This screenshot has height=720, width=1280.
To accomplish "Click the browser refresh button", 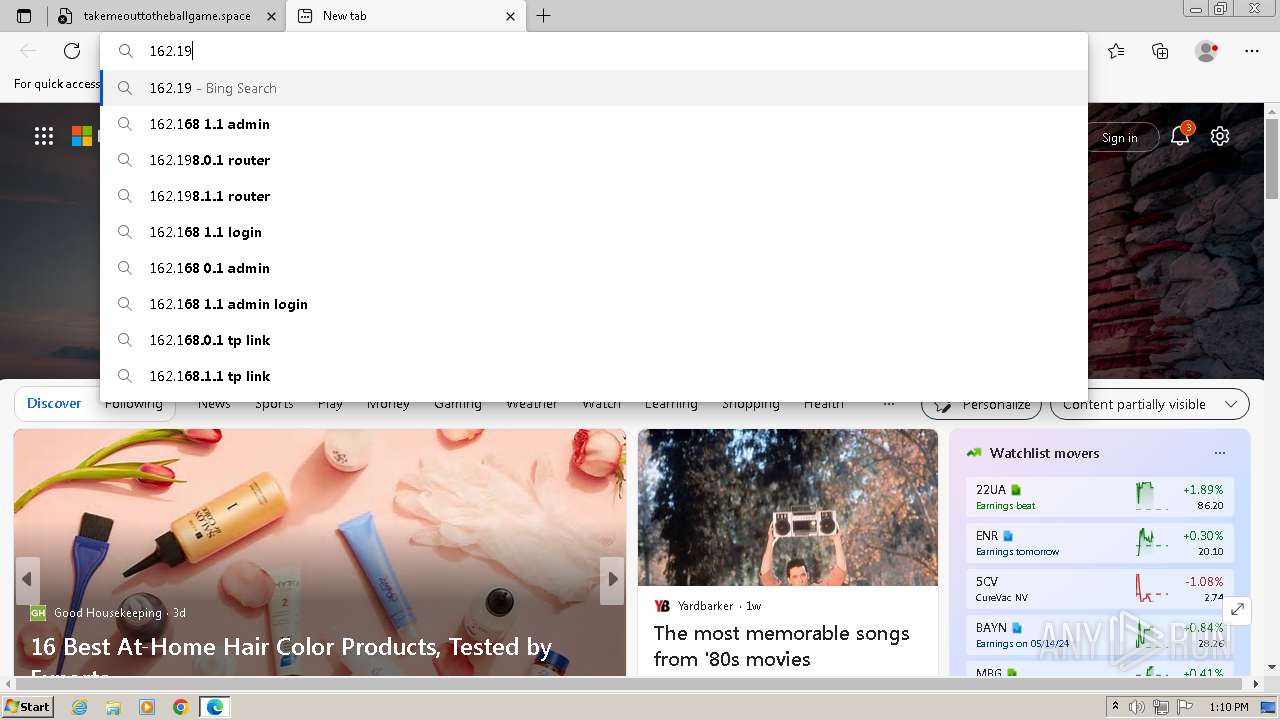I will click(72, 51).
